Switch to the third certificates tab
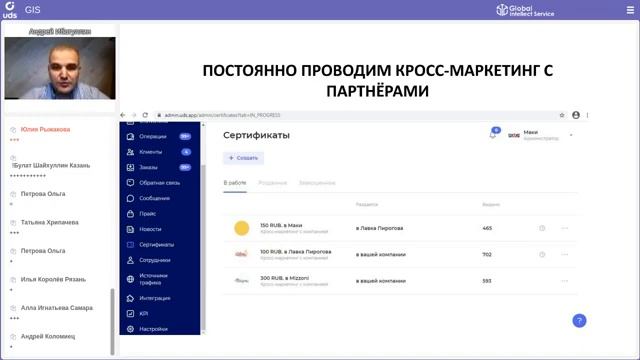 click(317, 183)
